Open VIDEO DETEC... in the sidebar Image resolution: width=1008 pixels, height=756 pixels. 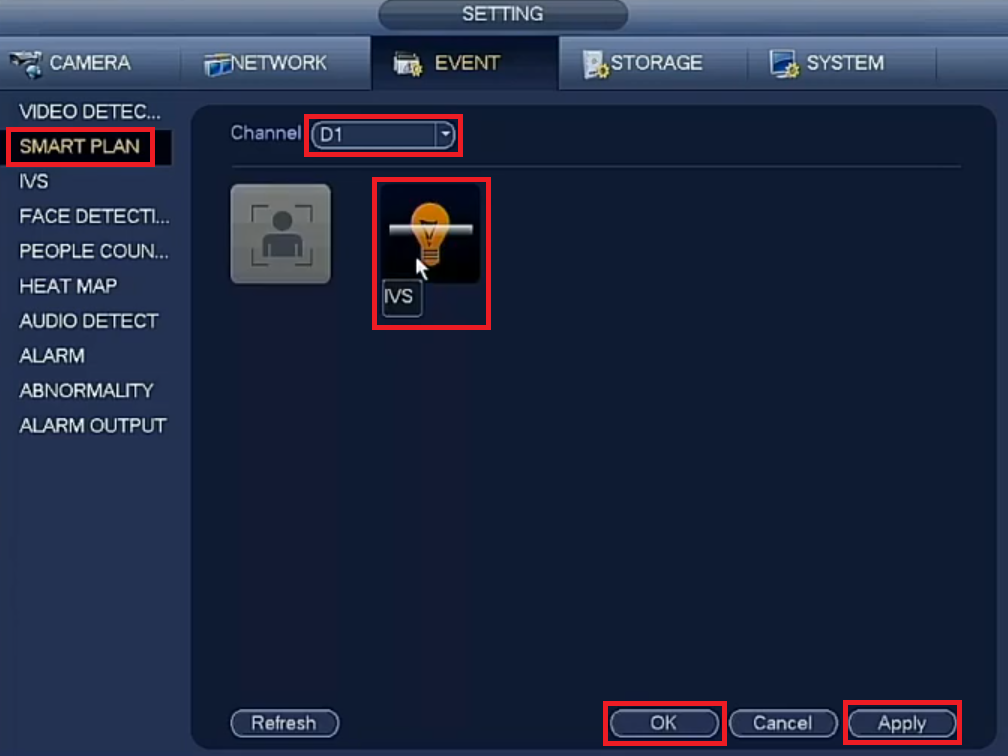pyautogui.click(x=89, y=112)
